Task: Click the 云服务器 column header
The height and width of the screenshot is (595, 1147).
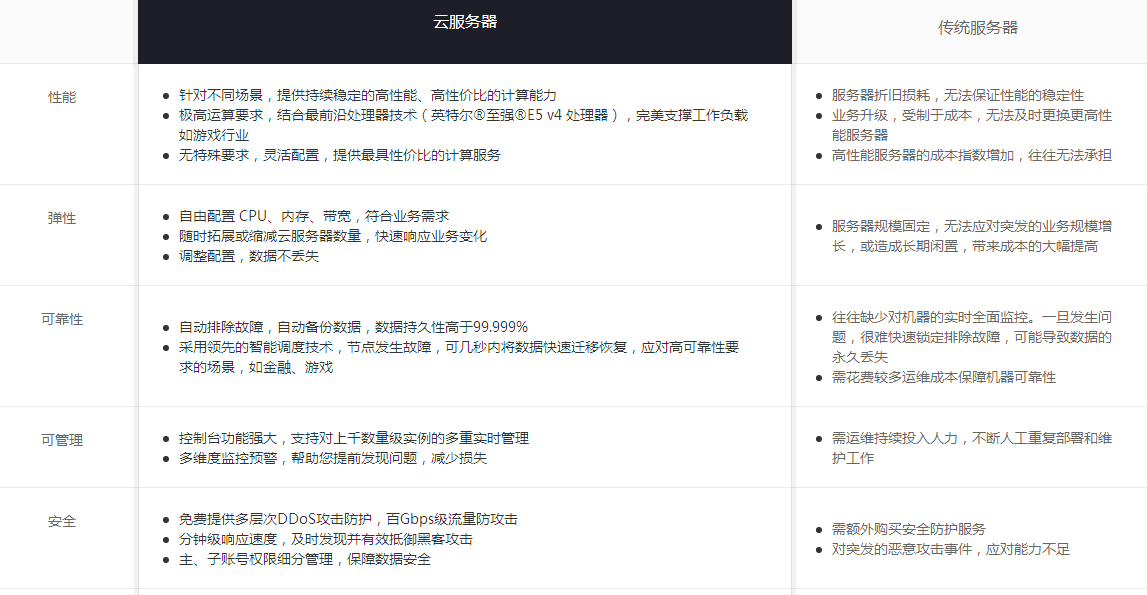Action: pyautogui.click(x=464, y=22)
